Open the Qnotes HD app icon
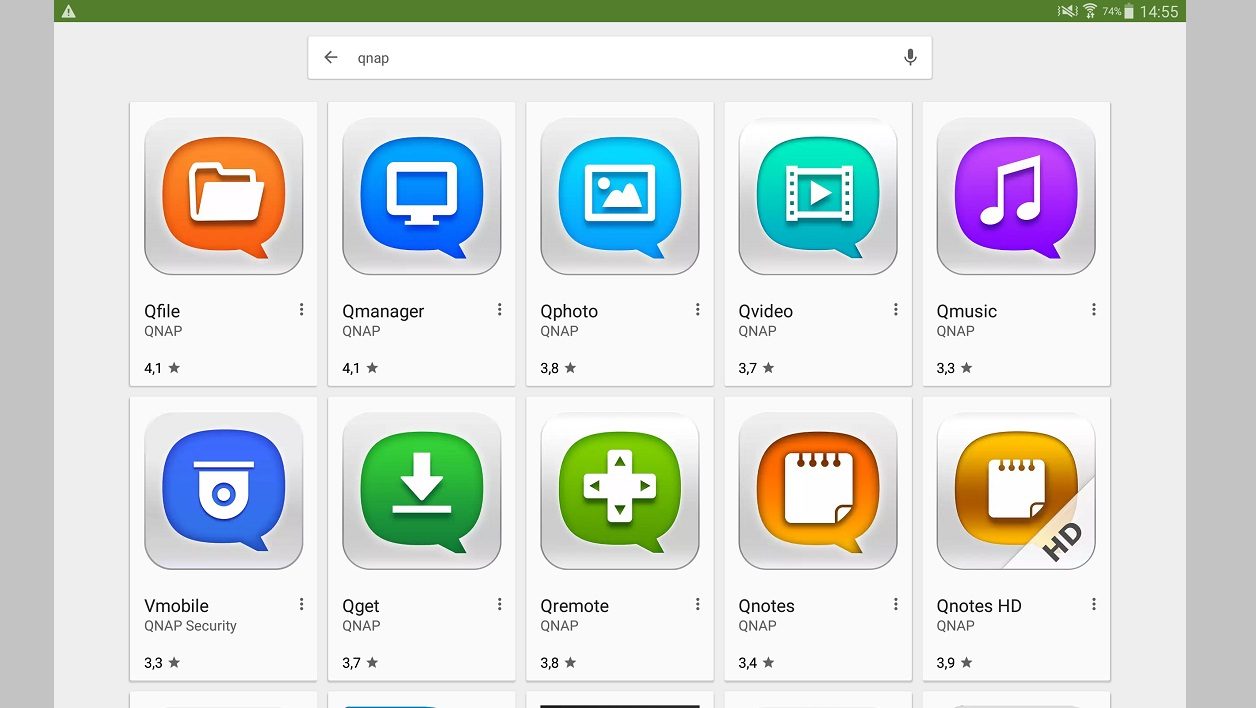1256x708 pixels. pos(1015,491)
